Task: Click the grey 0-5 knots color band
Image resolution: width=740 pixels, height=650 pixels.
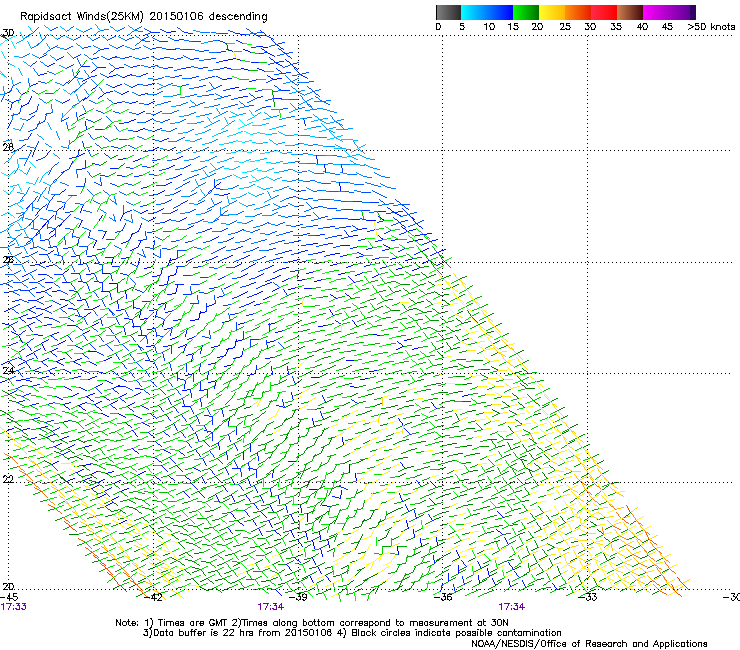Action: 448,12
